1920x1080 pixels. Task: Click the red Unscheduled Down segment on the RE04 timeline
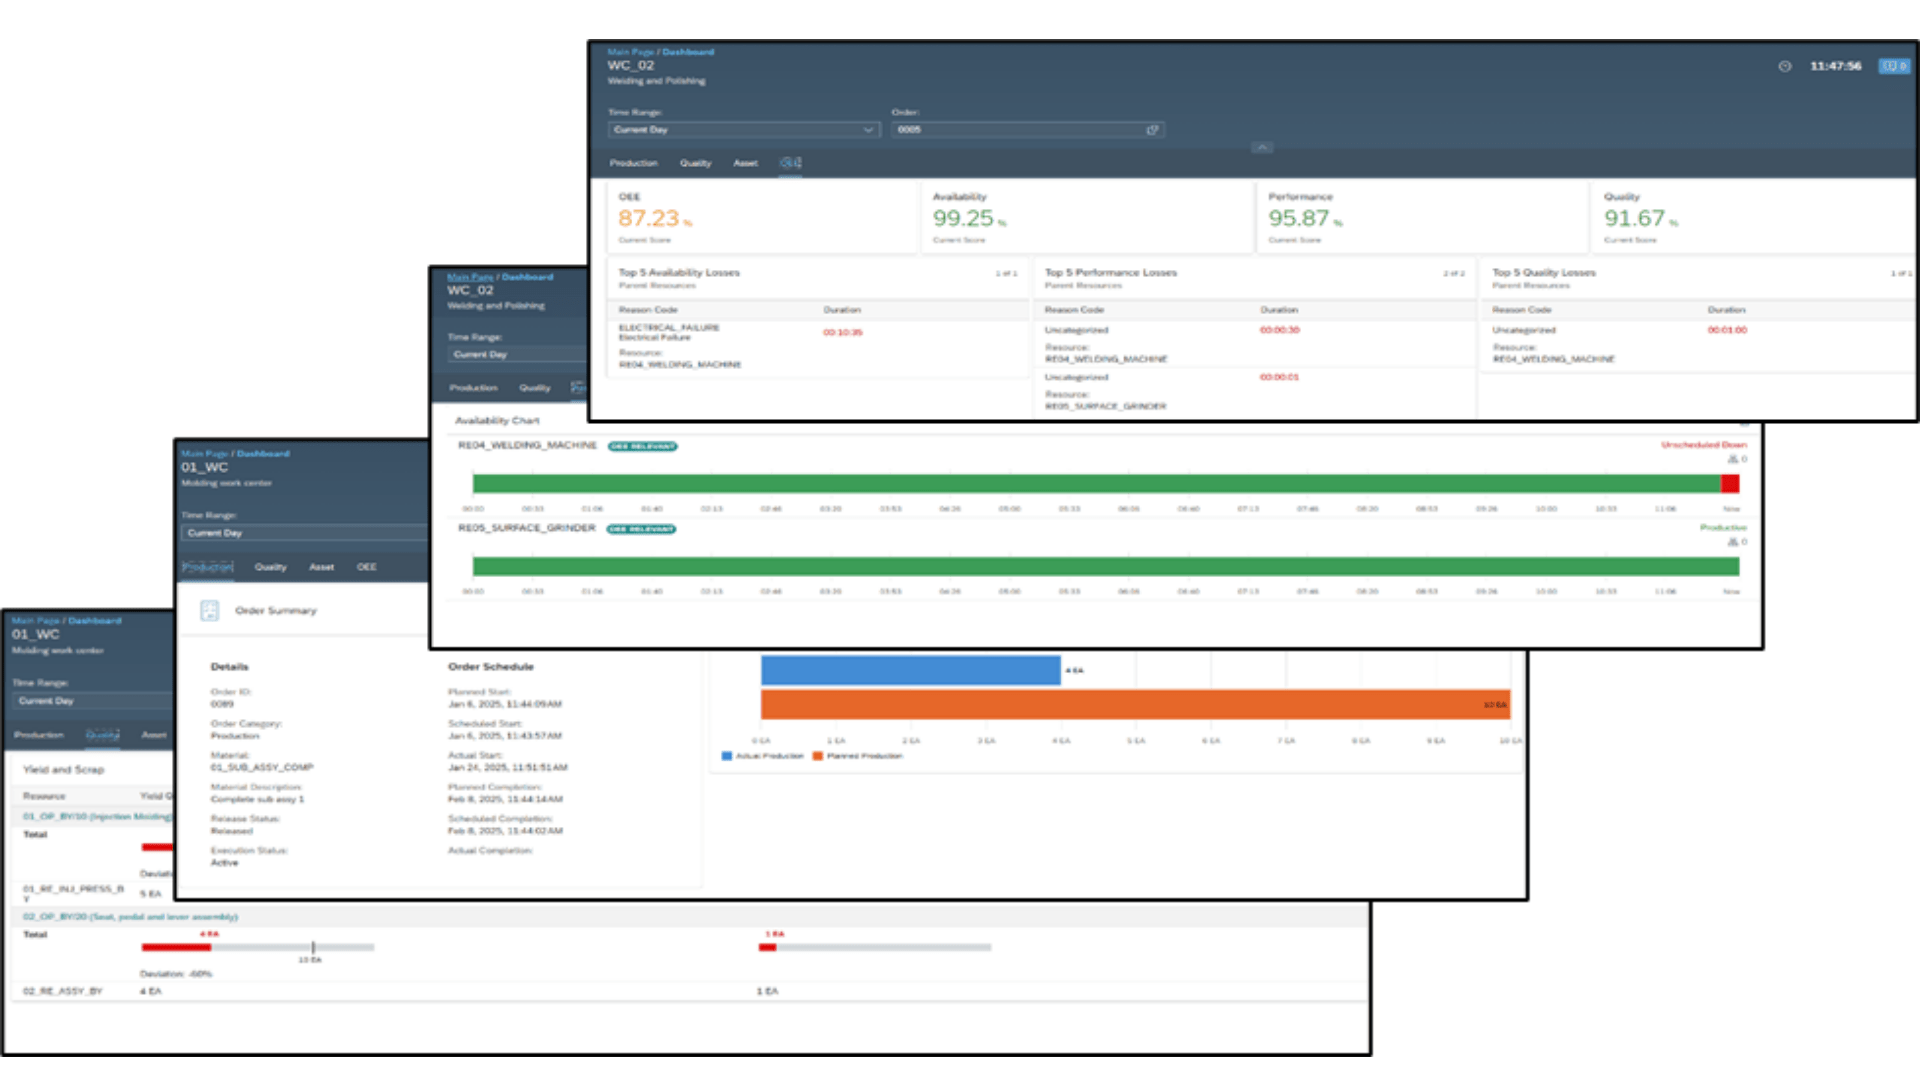(1729, 483)
